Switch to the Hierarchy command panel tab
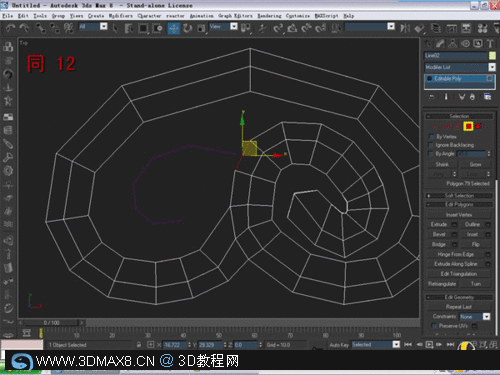 [x=453, y=43]
